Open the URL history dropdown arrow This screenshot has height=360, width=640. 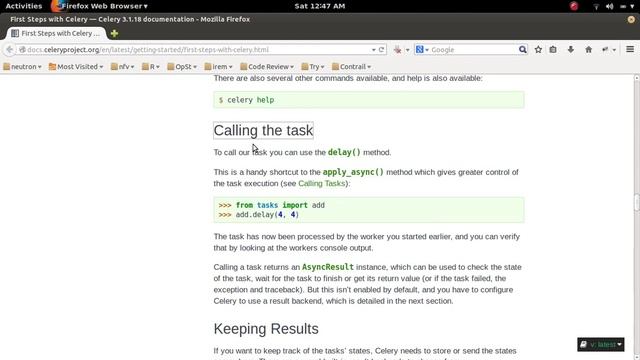(373, 50)
